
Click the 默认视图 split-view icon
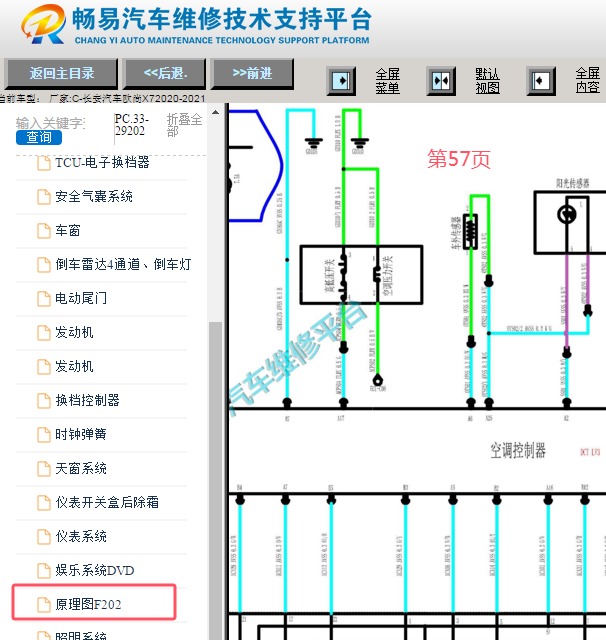tap(441, 81)
